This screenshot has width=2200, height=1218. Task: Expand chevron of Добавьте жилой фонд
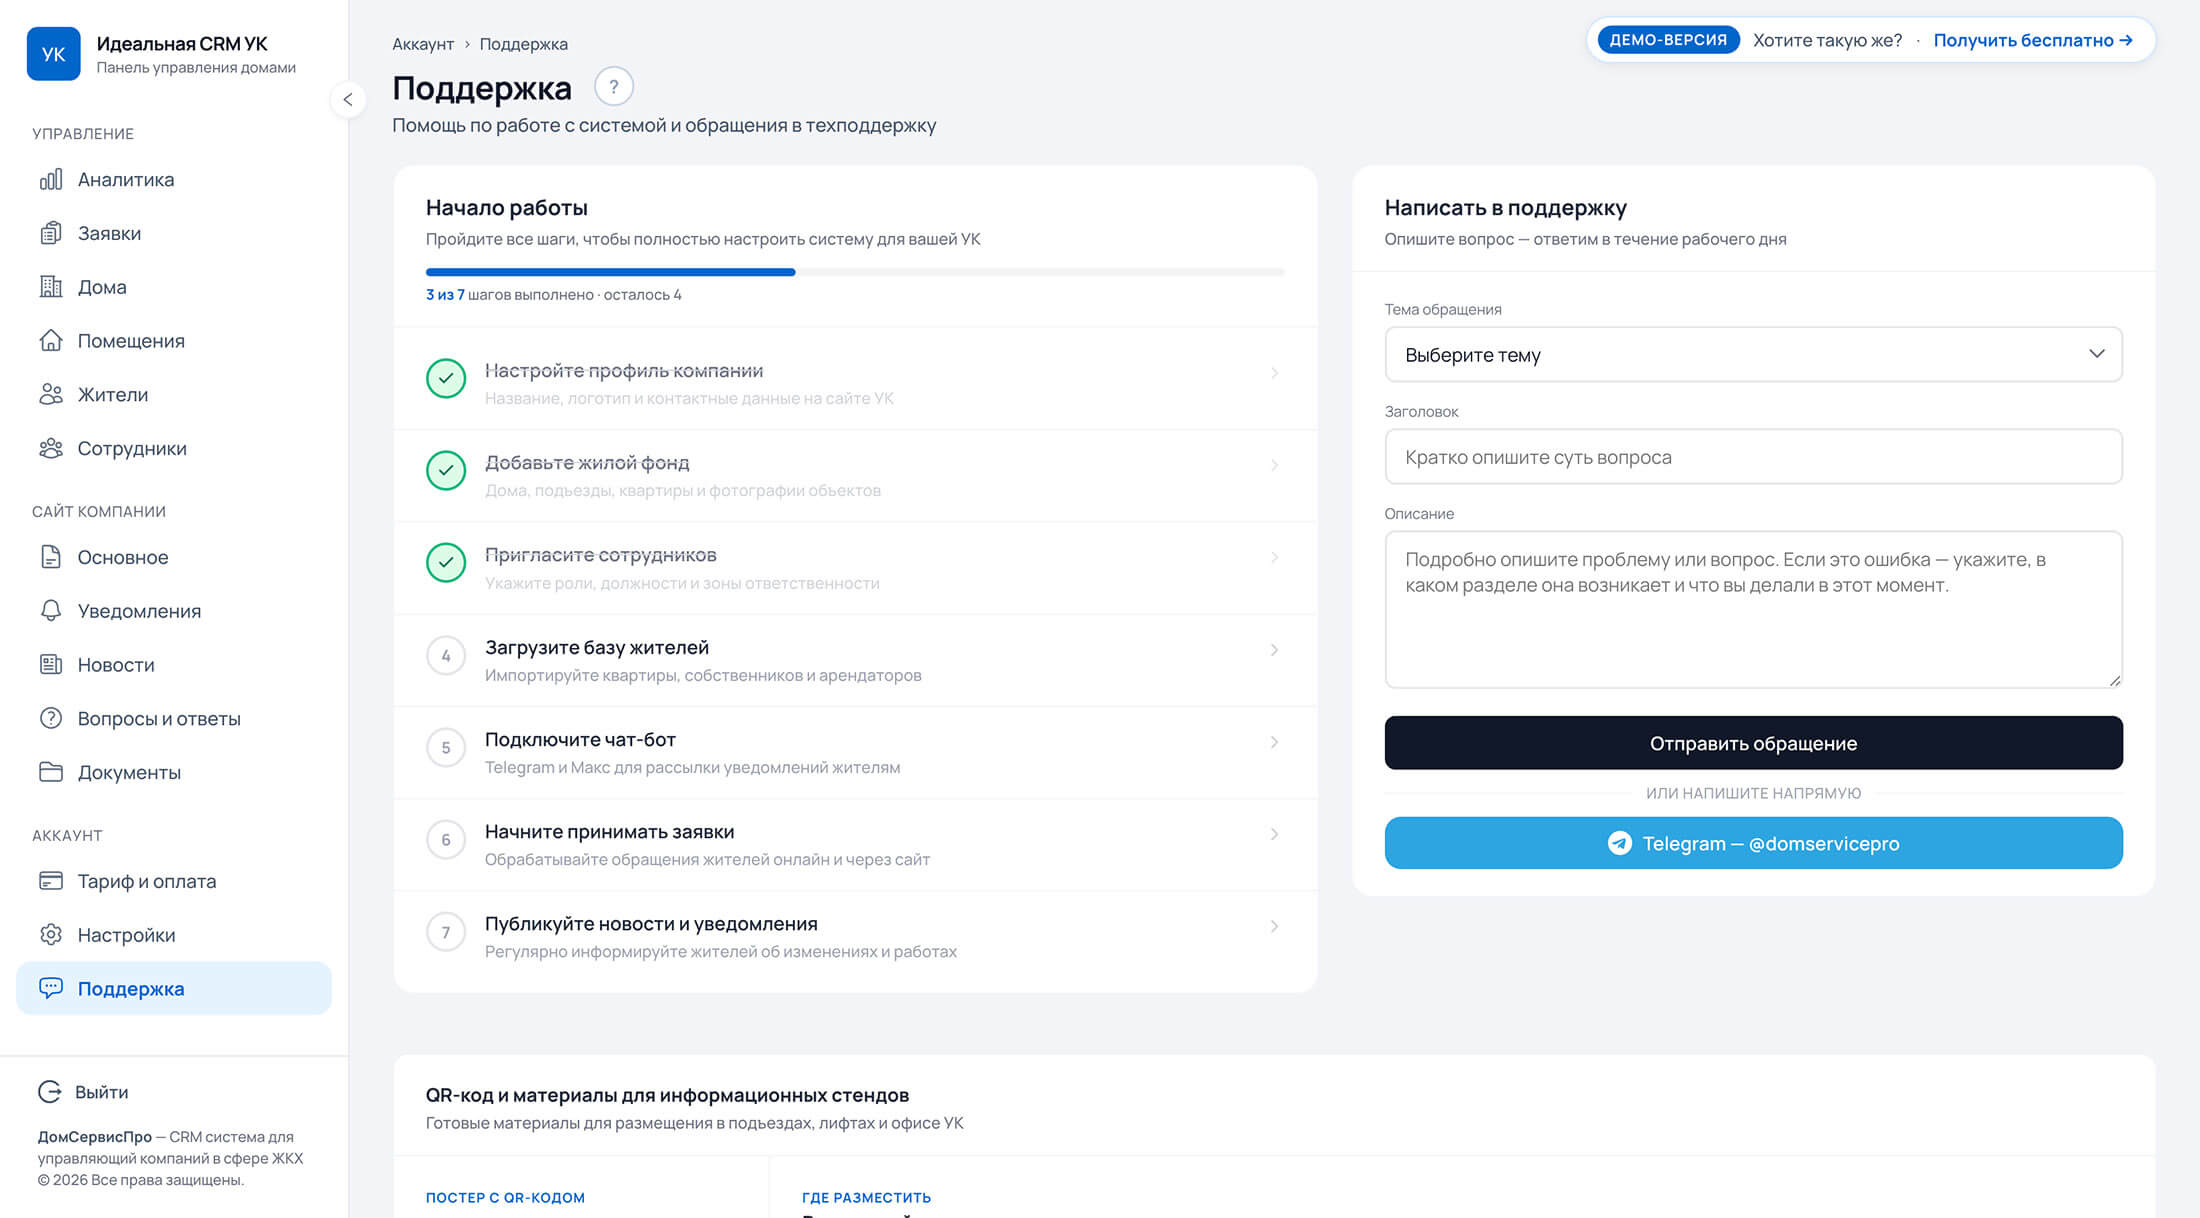(1274, 465)
